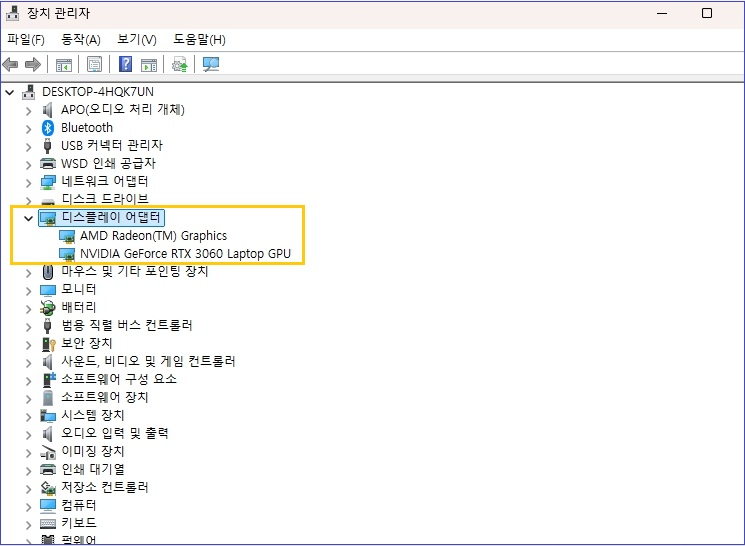This screenshot has height=546, width=745.
Task: Select the 저장소 컨트롤러 label
Action: click(105, 487)
